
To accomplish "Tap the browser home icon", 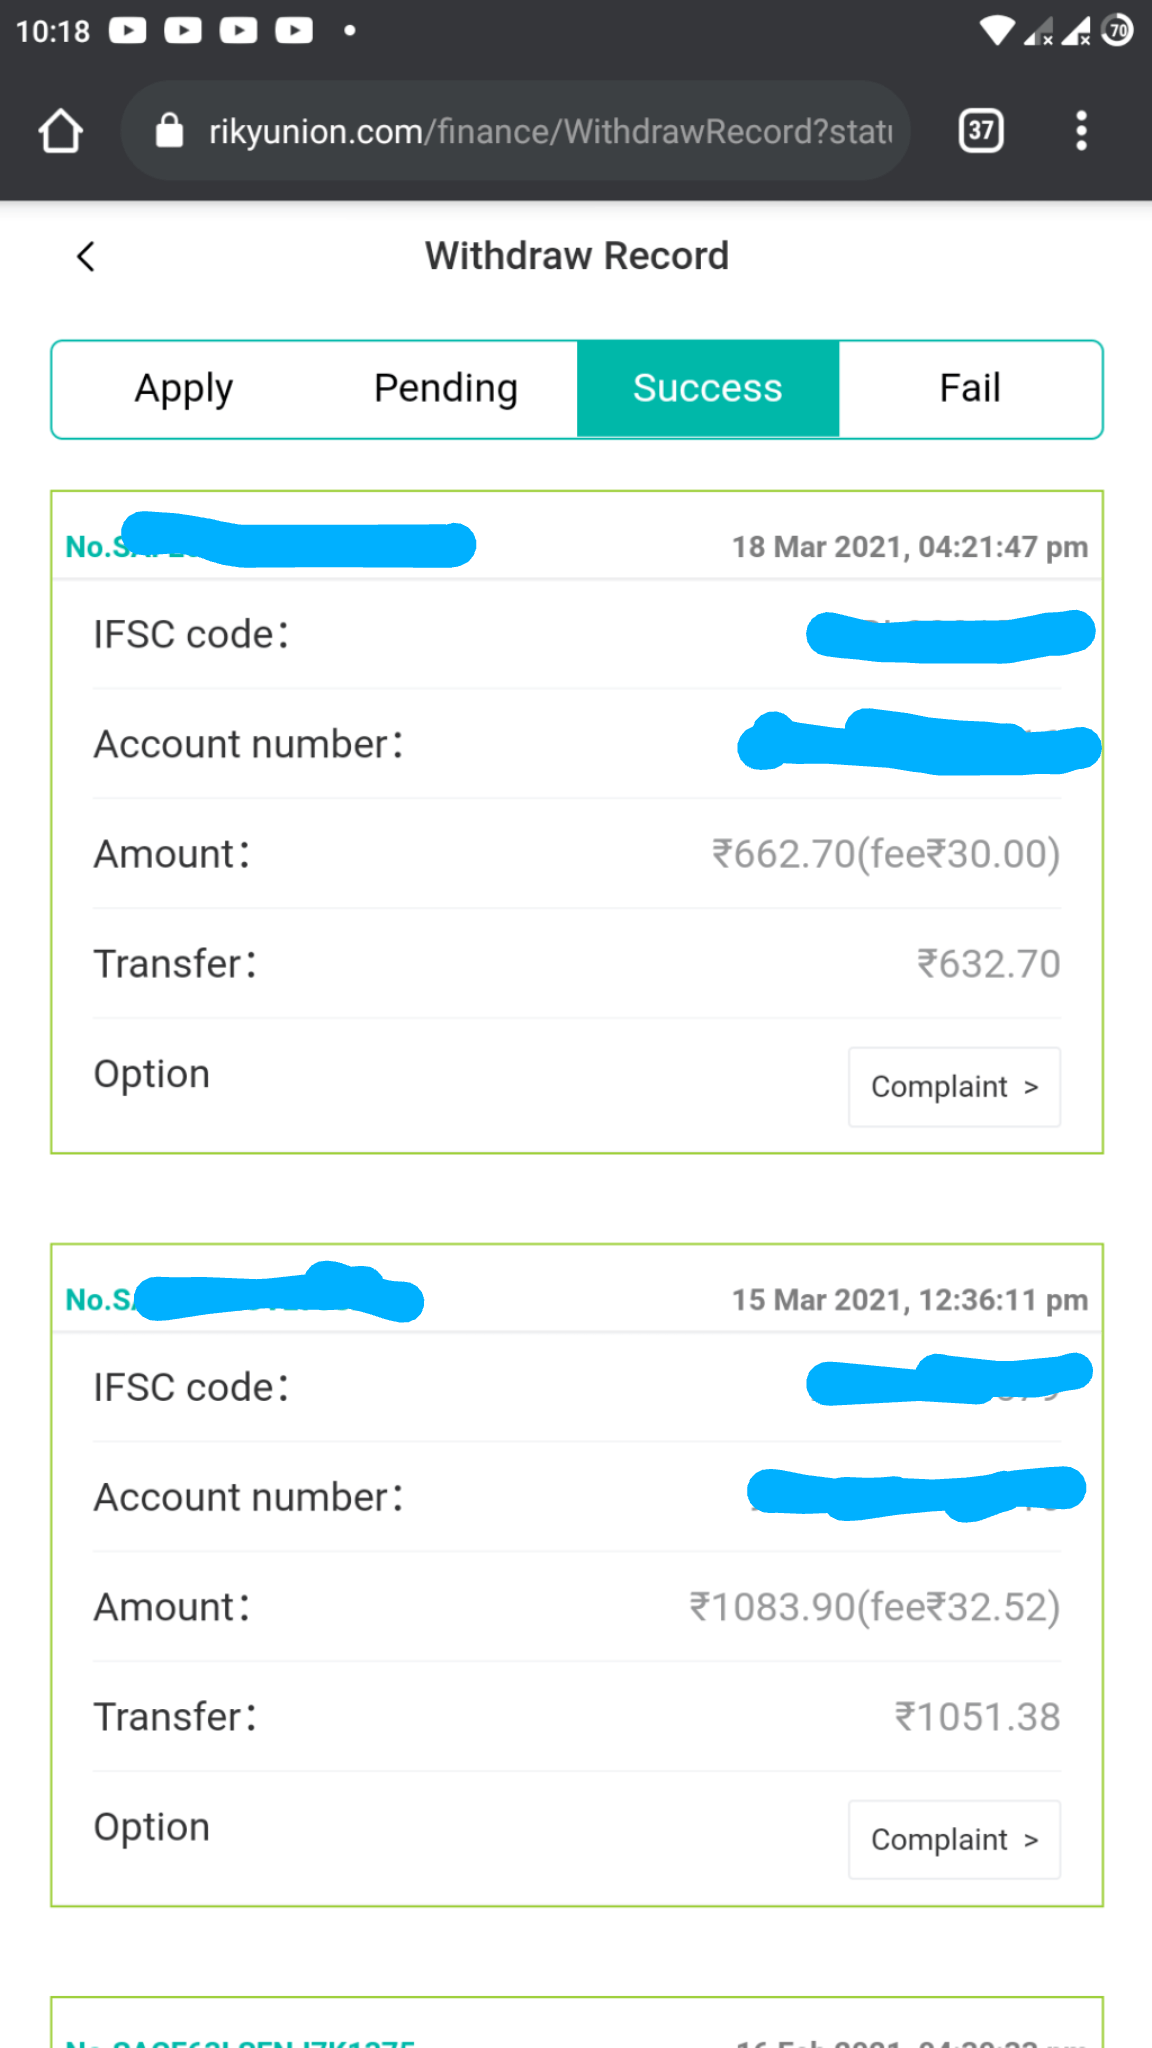I will (60, 131).
